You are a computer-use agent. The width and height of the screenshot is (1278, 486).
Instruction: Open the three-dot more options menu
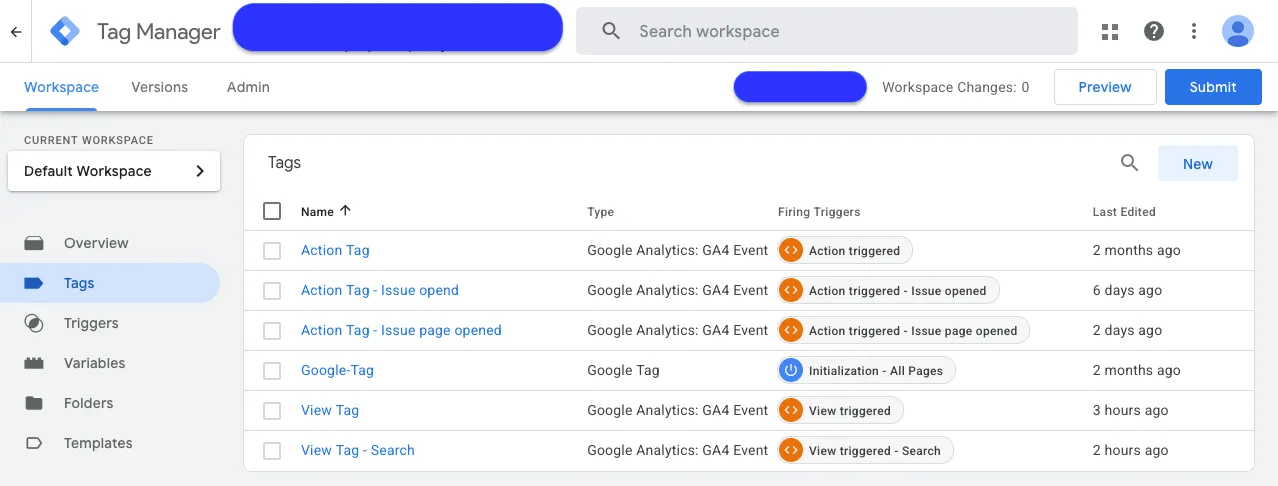1194,31
